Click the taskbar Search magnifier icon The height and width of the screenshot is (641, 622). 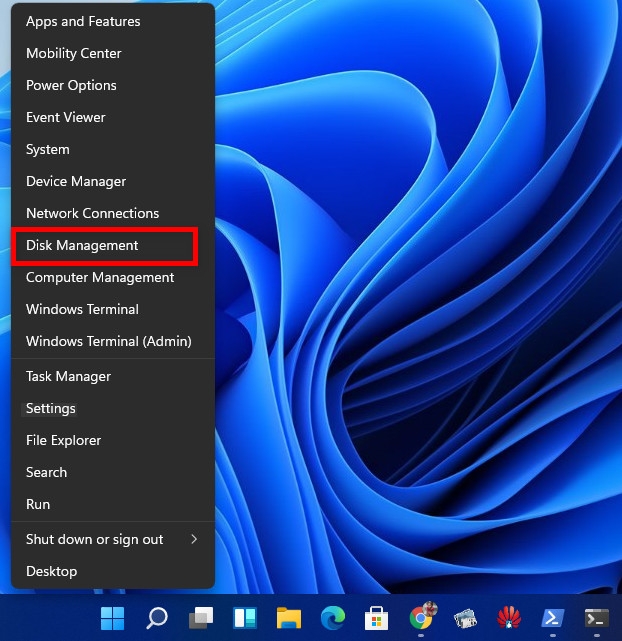(157, 618)
